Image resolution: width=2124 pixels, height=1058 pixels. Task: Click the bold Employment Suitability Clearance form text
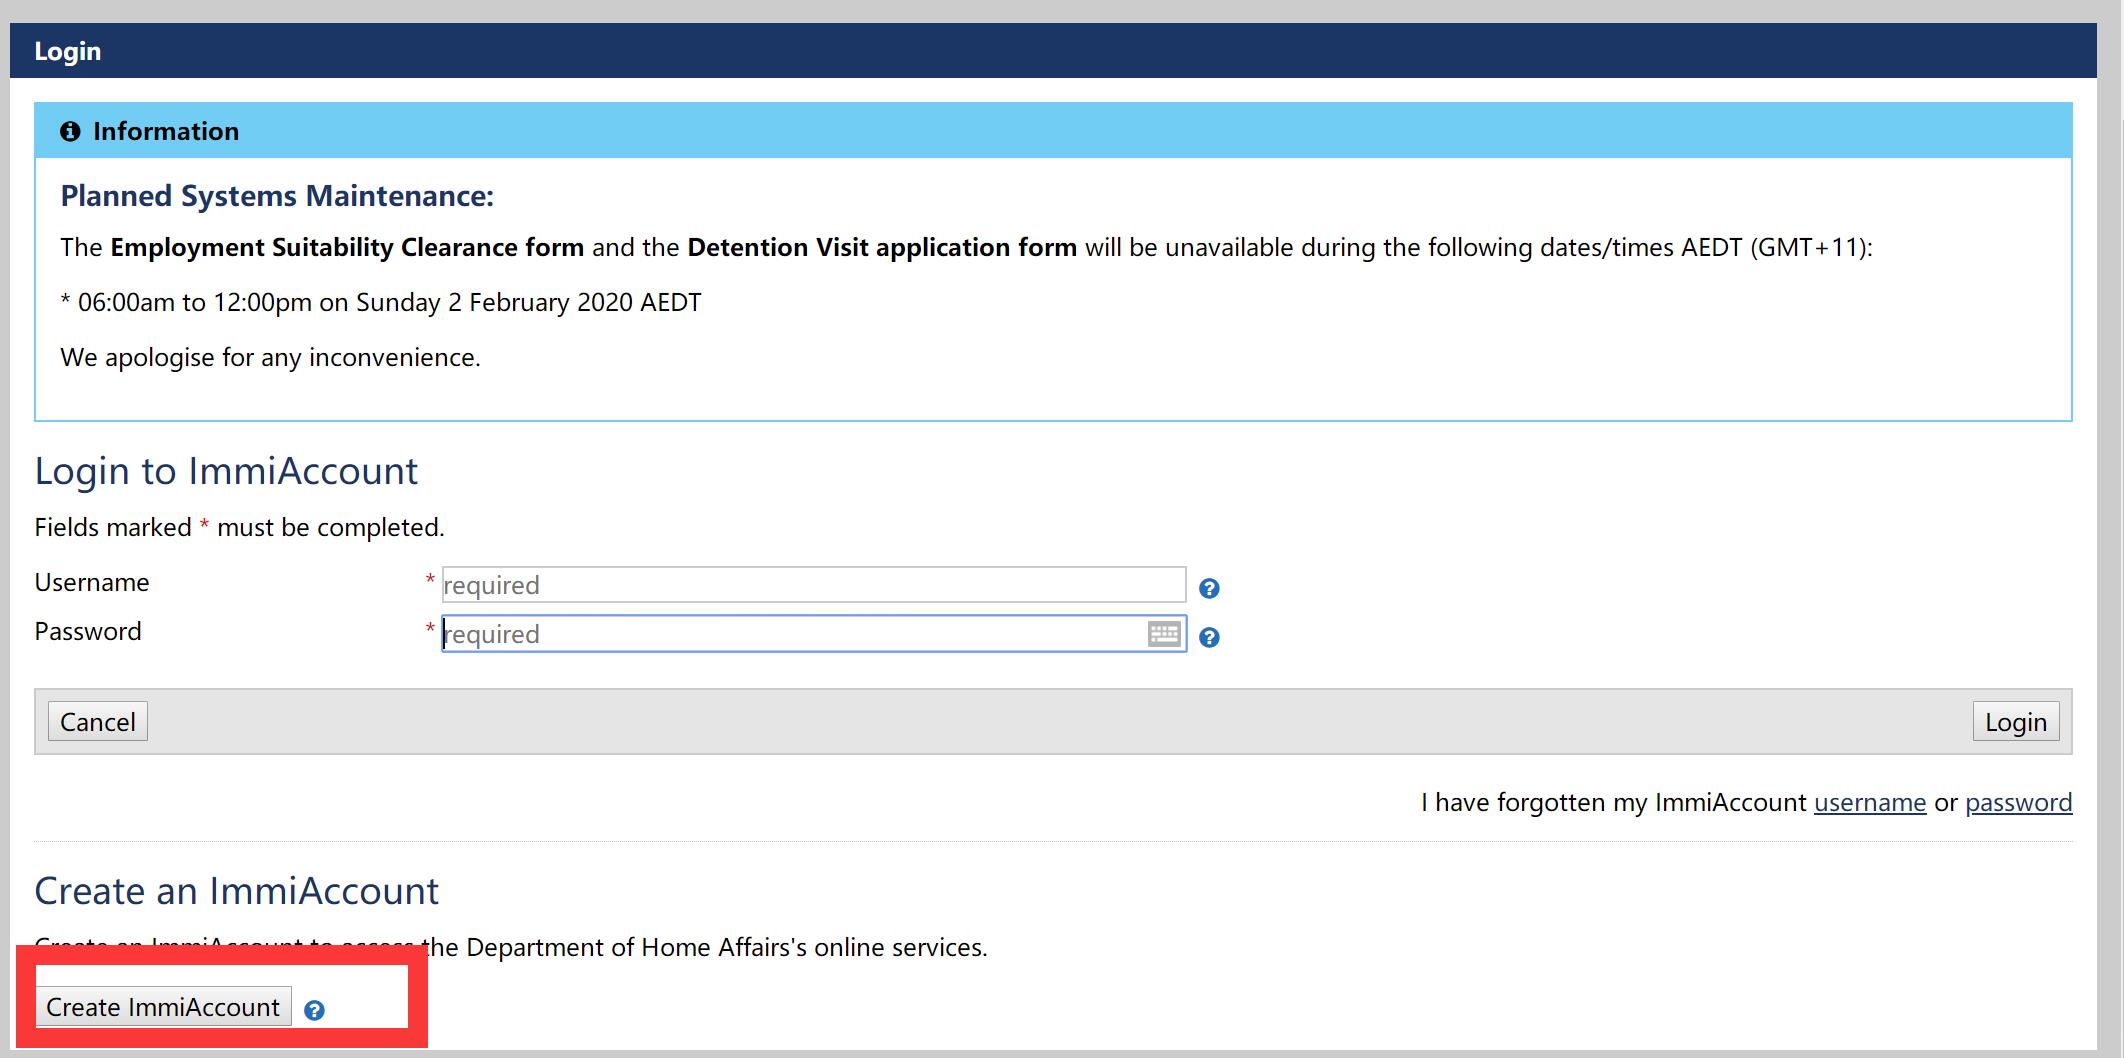click(x=347, y=248)
